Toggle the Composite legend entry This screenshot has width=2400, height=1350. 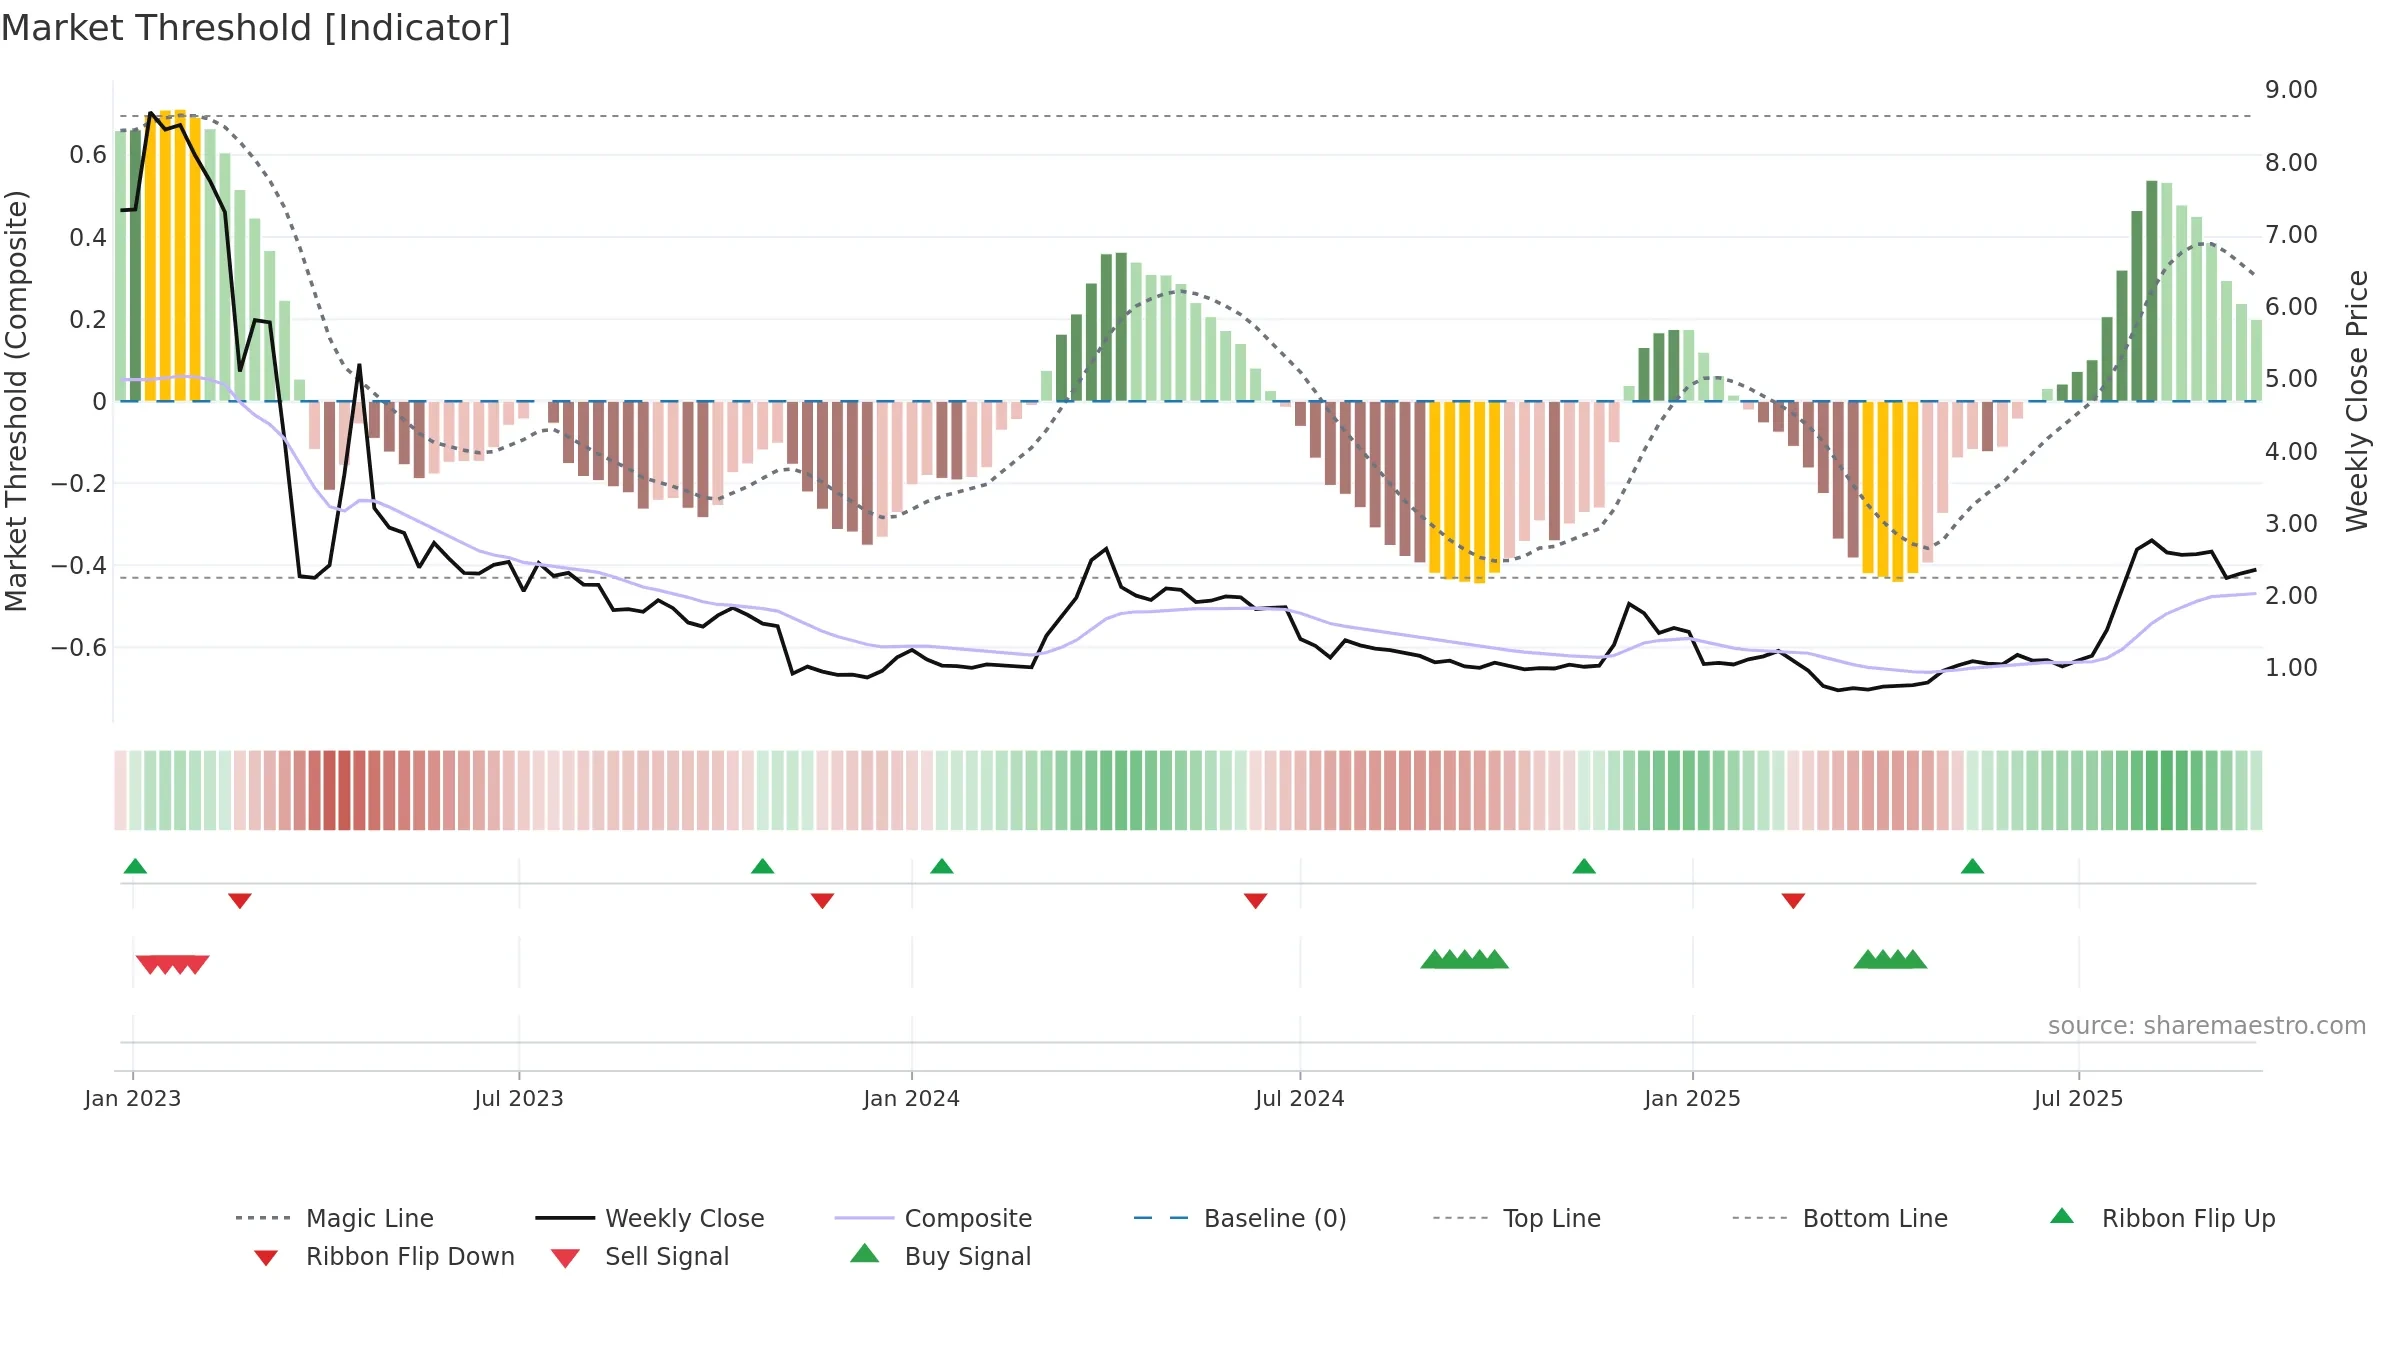(933, 1218)
